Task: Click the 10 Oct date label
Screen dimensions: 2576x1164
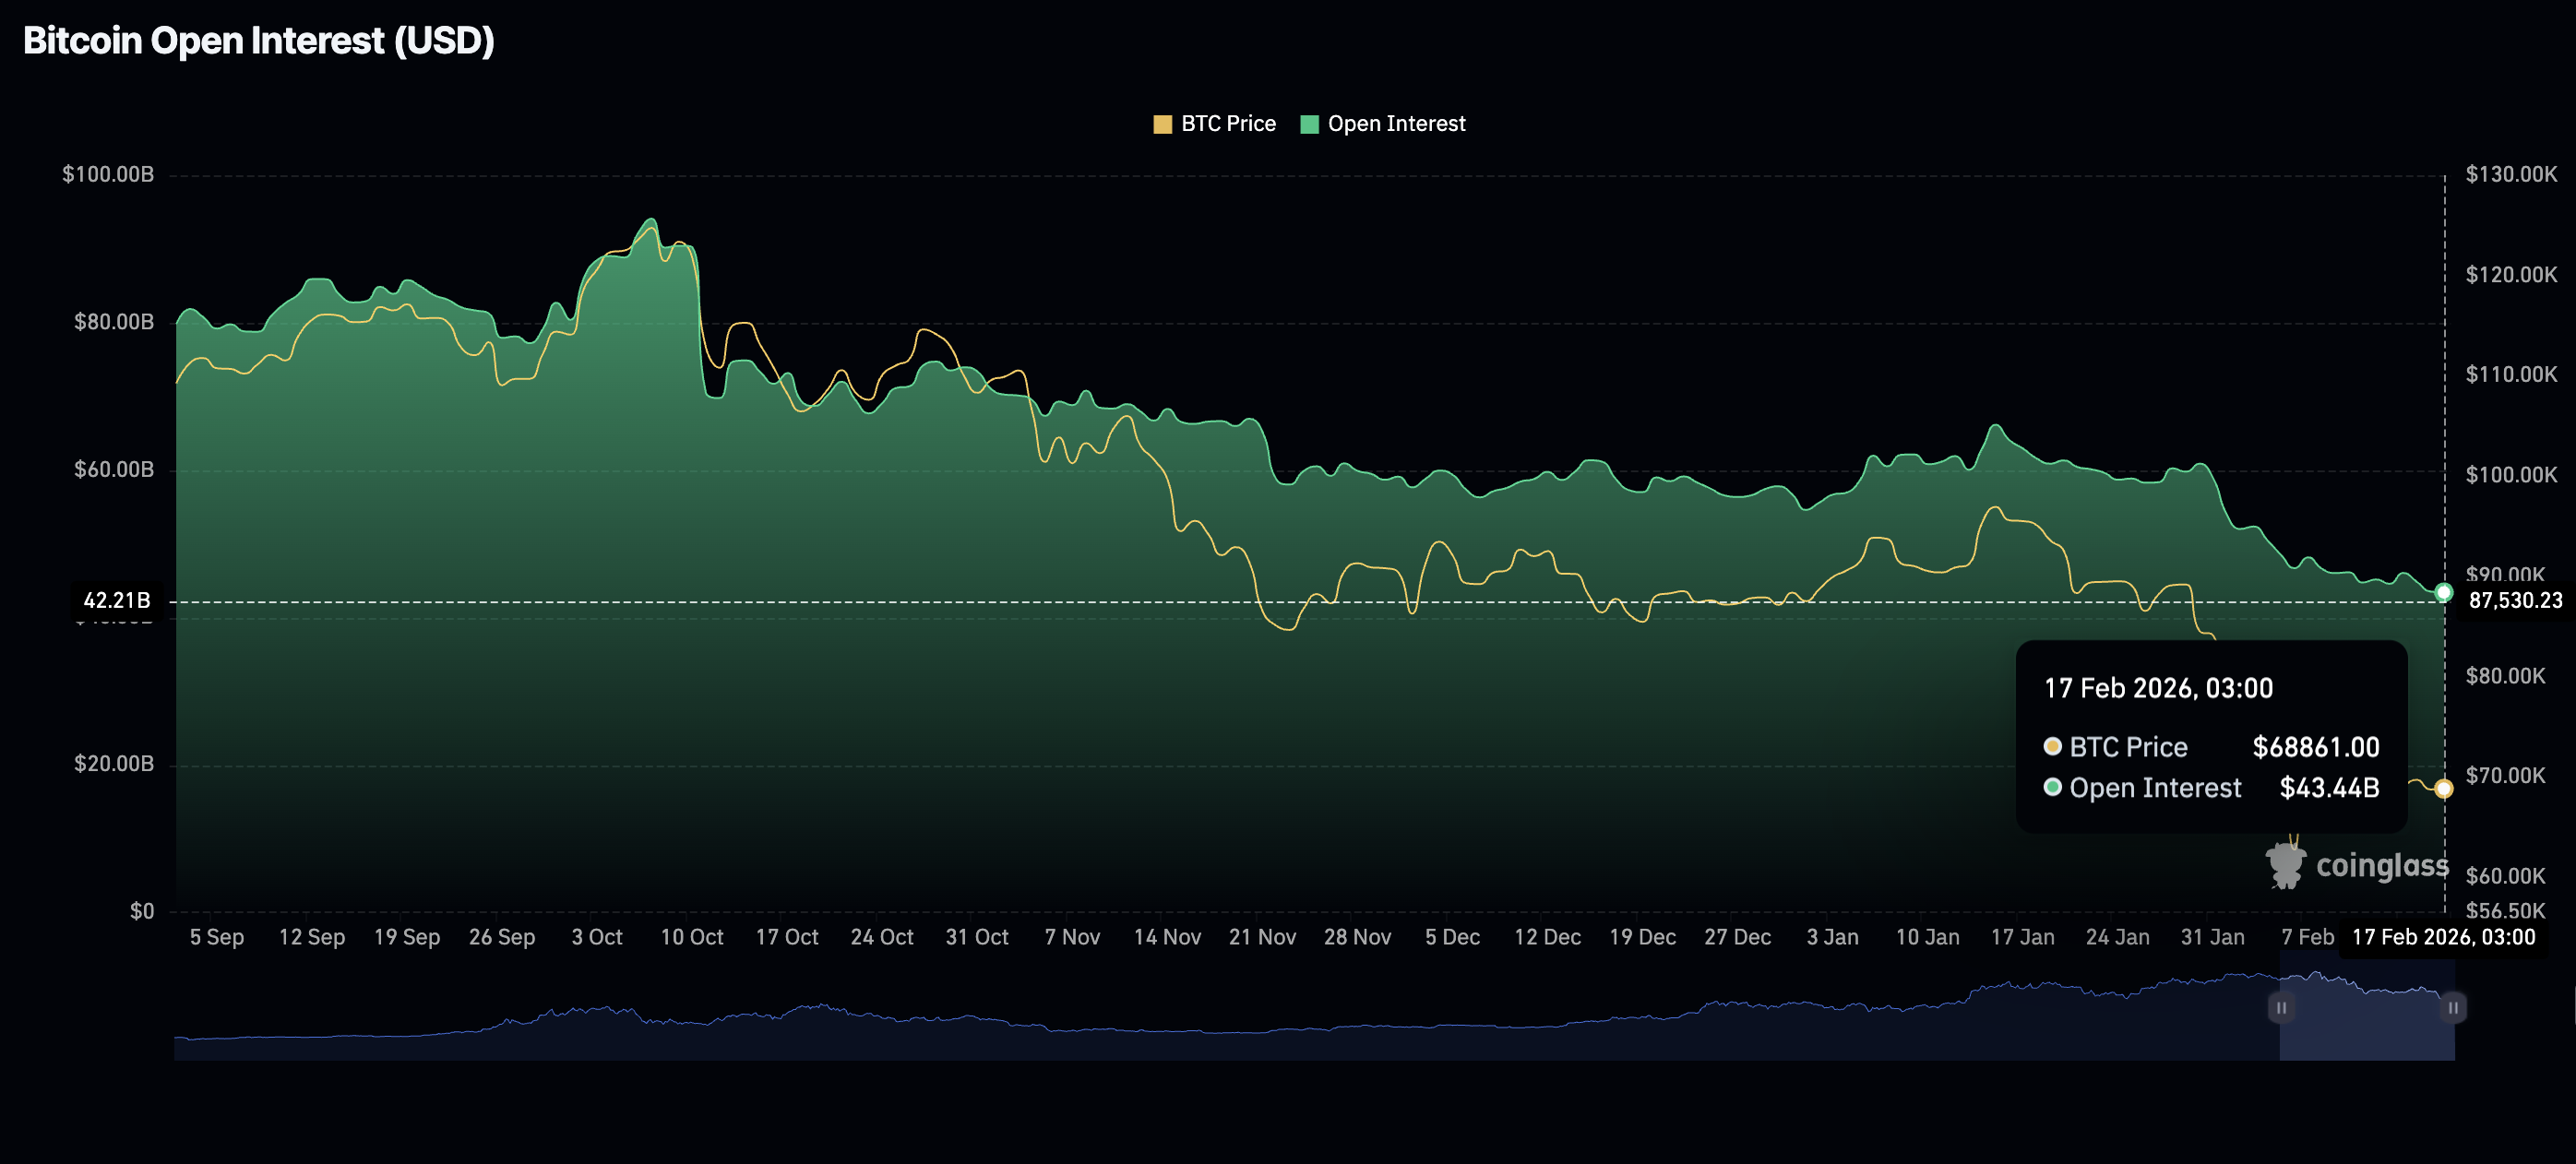Action: [x=691, y=937]
